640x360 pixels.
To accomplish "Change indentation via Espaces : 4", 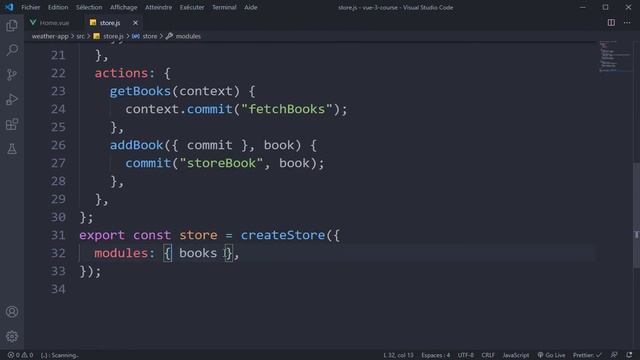I will point(436,355).
